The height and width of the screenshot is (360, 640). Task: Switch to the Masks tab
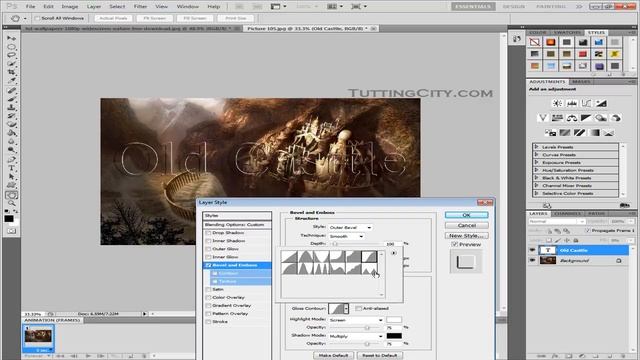tap(581, 82)
